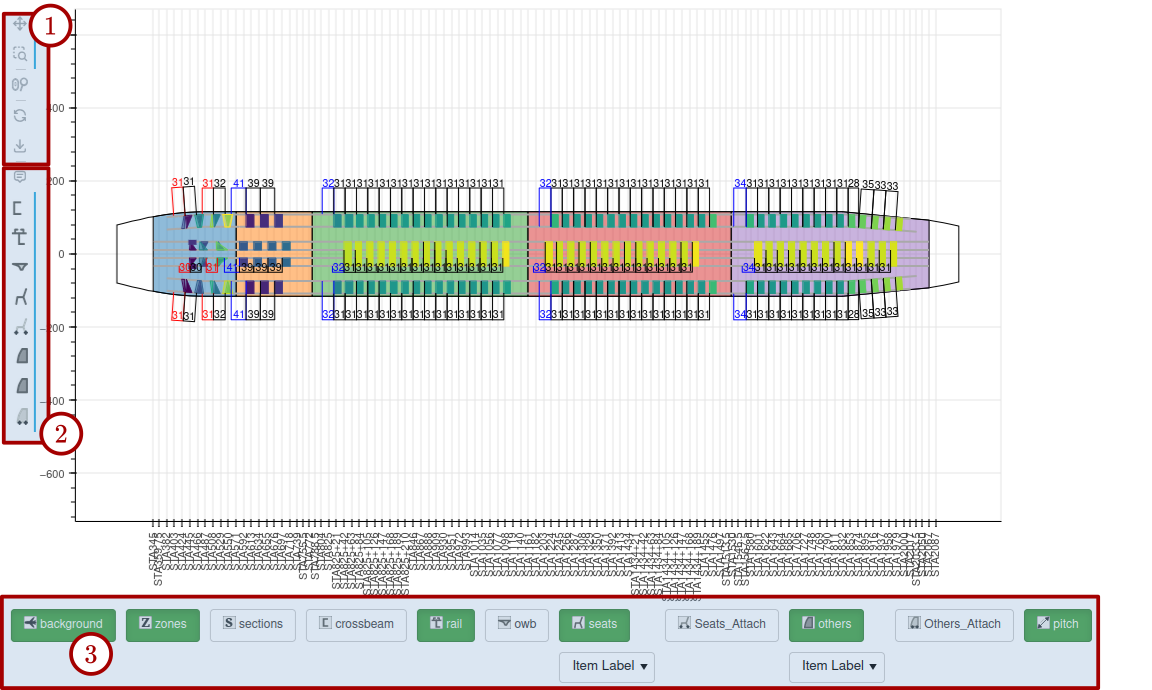Viewport: 1152px width, 690px height.
Task: Click the owb triangle icon in the sidebar
Action: point(20,268)
